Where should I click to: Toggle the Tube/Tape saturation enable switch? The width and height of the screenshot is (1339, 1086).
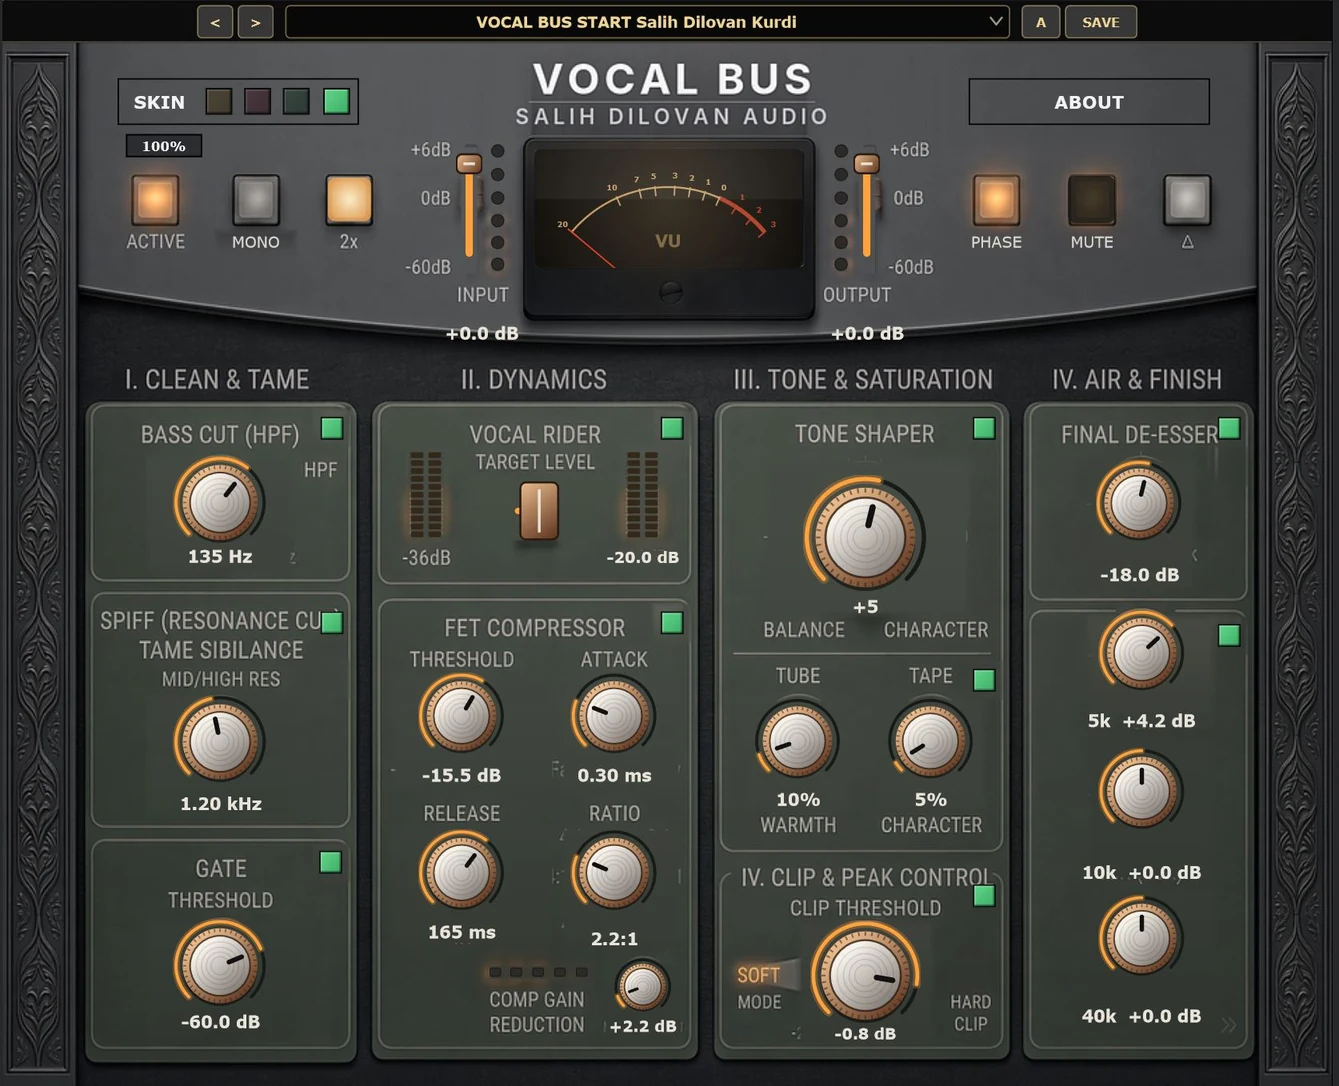(x=984, y=680)
